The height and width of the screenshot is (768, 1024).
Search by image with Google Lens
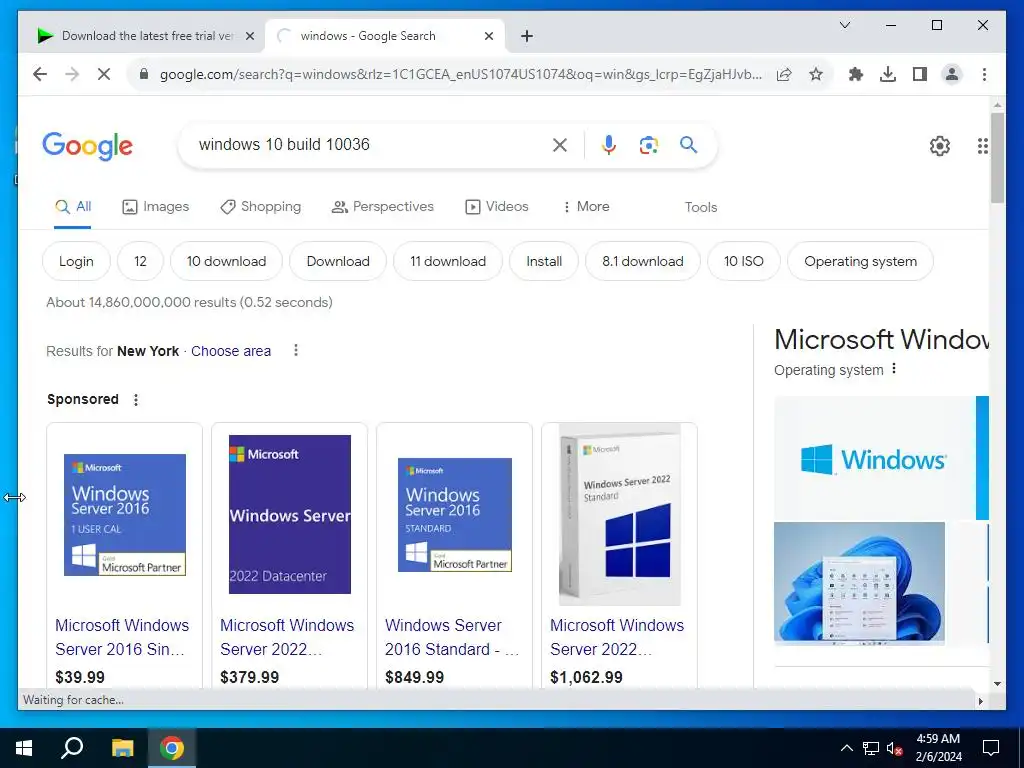point(648,145)
